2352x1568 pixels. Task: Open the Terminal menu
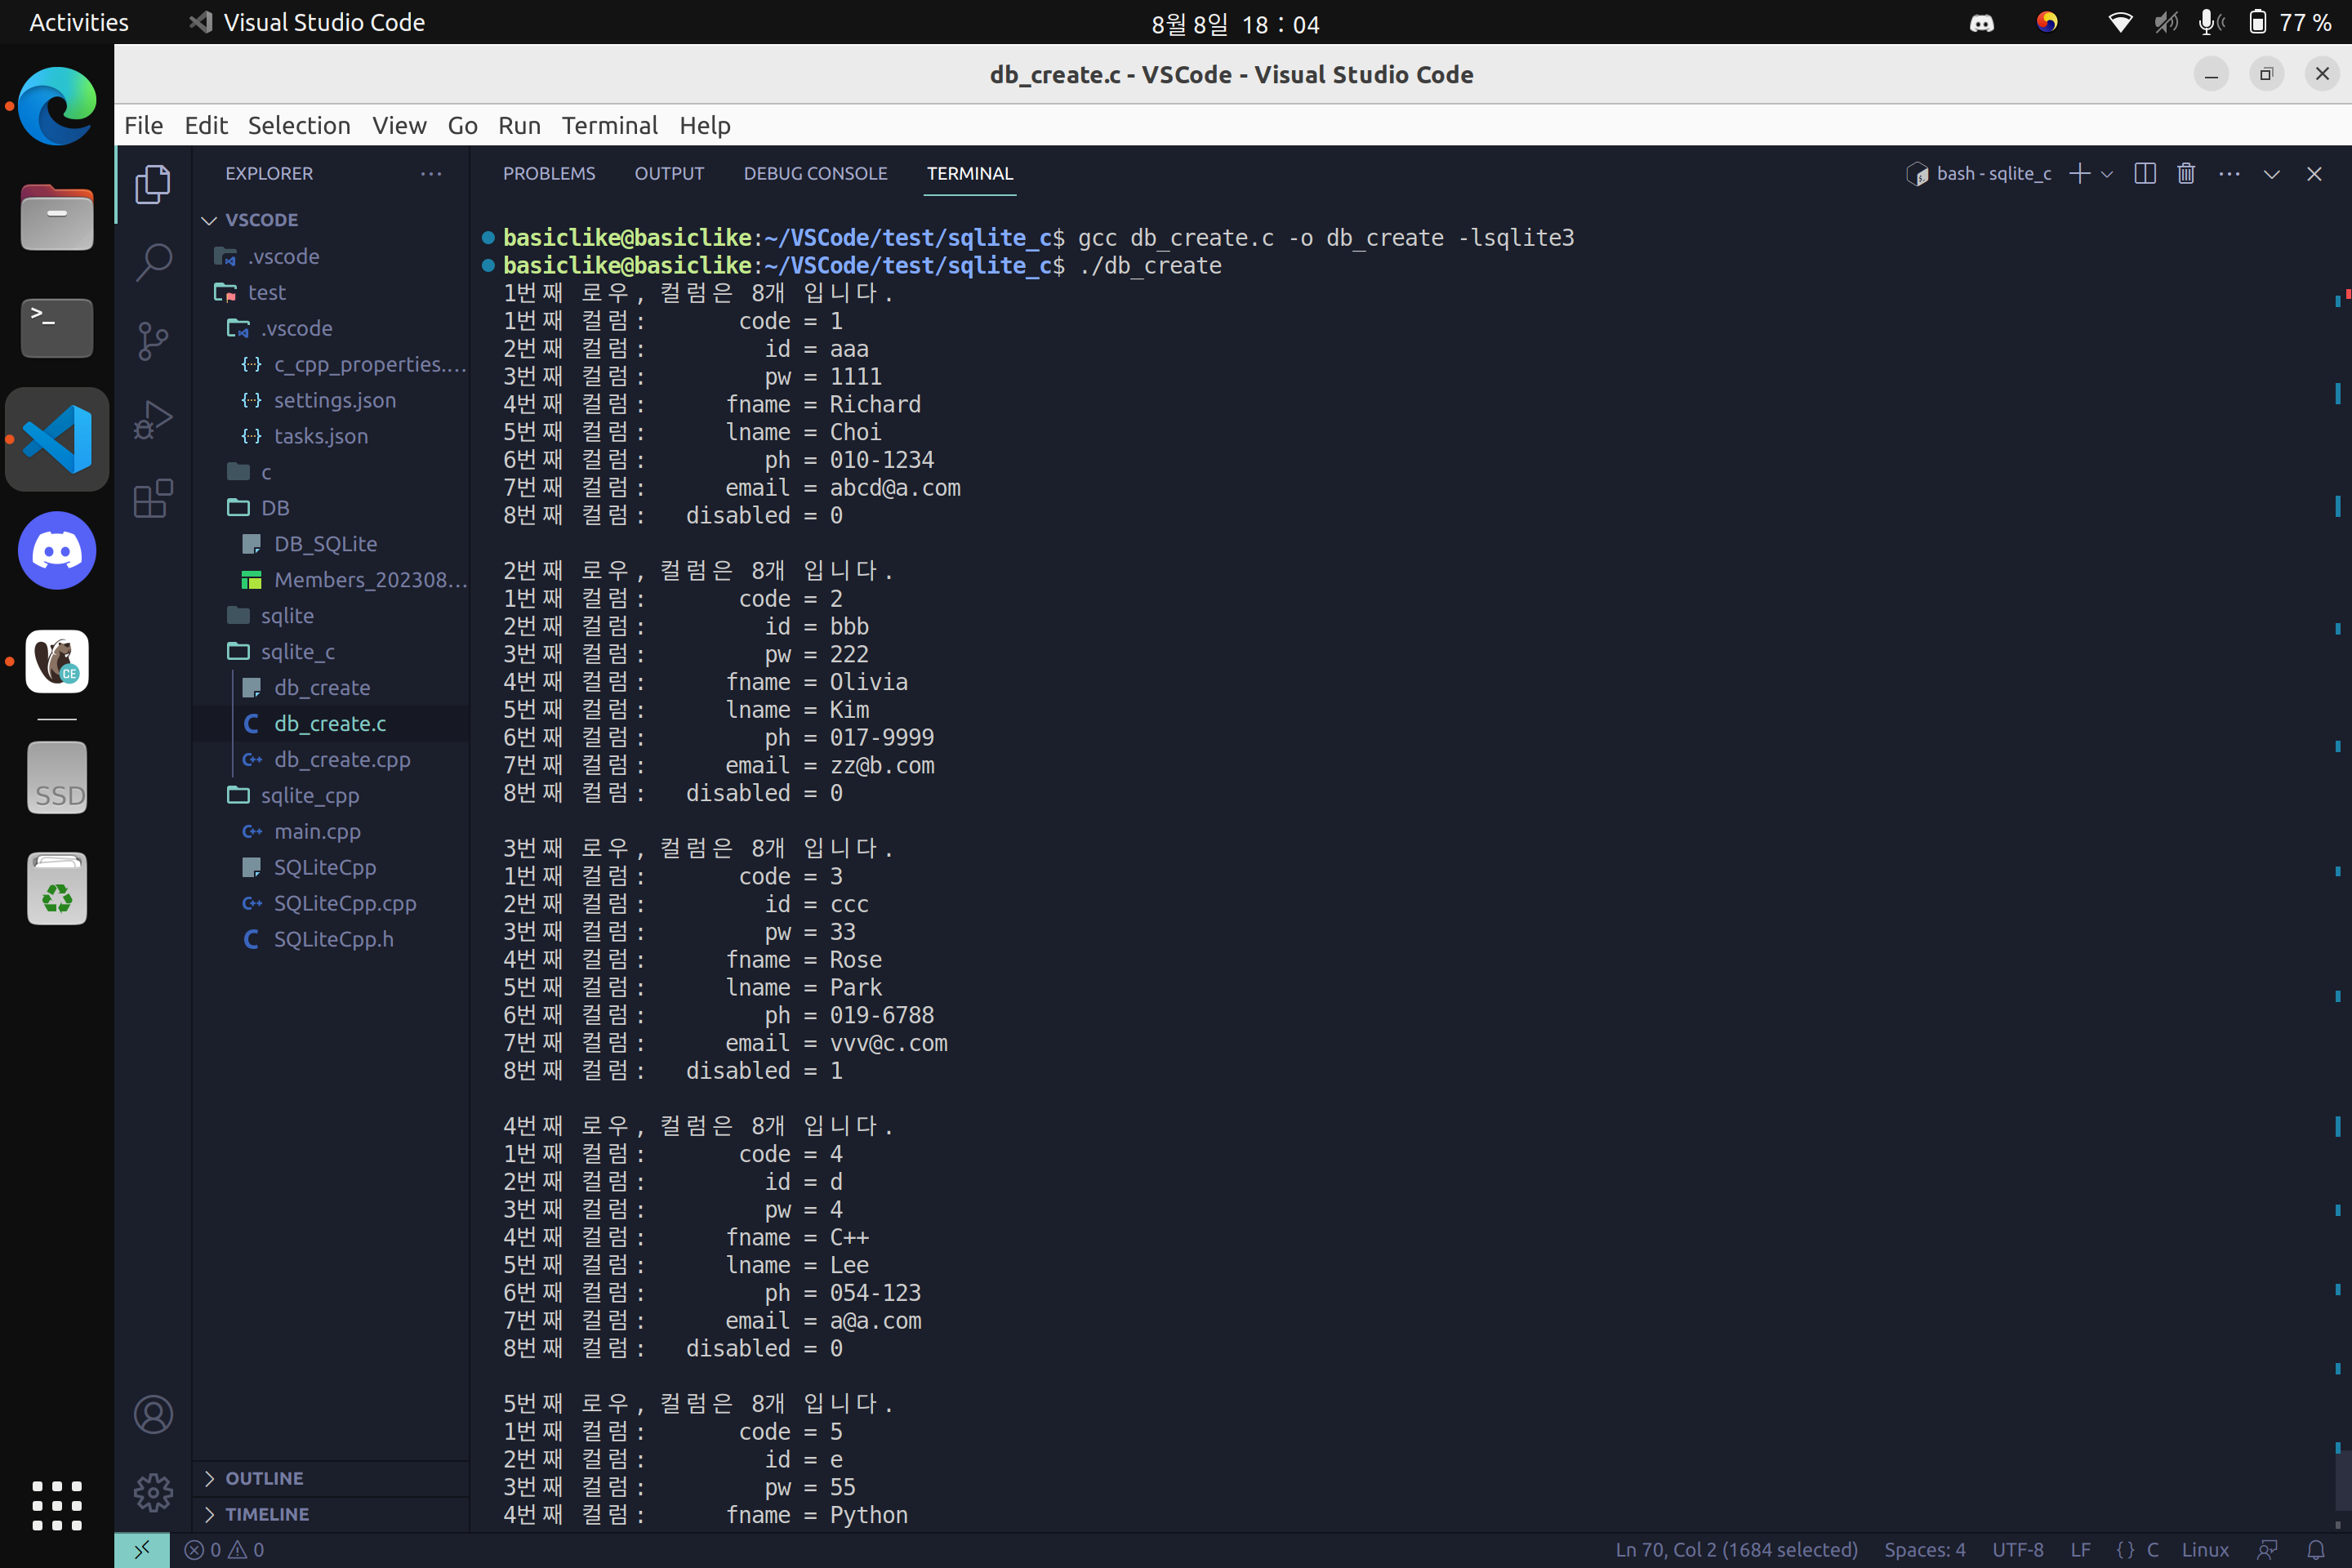[609, 125]
